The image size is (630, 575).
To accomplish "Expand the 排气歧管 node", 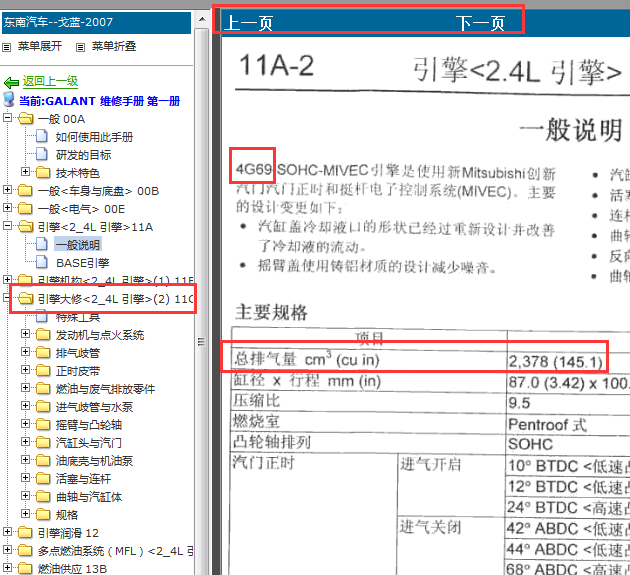I will (x=25, y=352).
